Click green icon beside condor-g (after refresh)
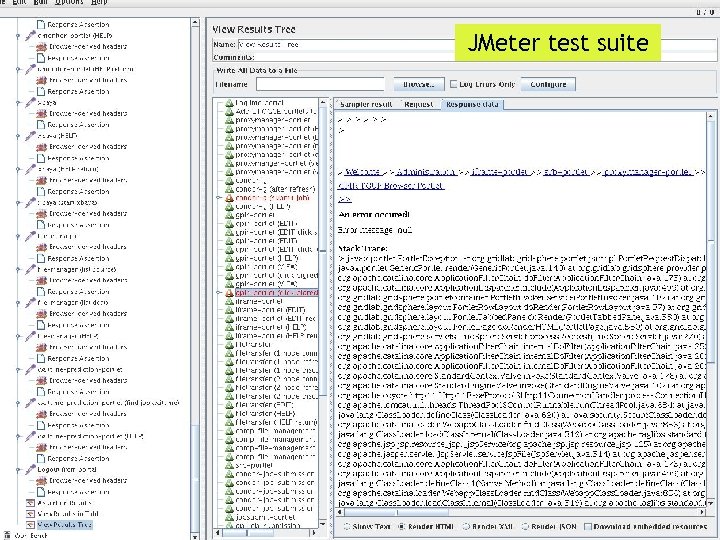Screen dimensions: 720x540 click(x=230, y=189)
